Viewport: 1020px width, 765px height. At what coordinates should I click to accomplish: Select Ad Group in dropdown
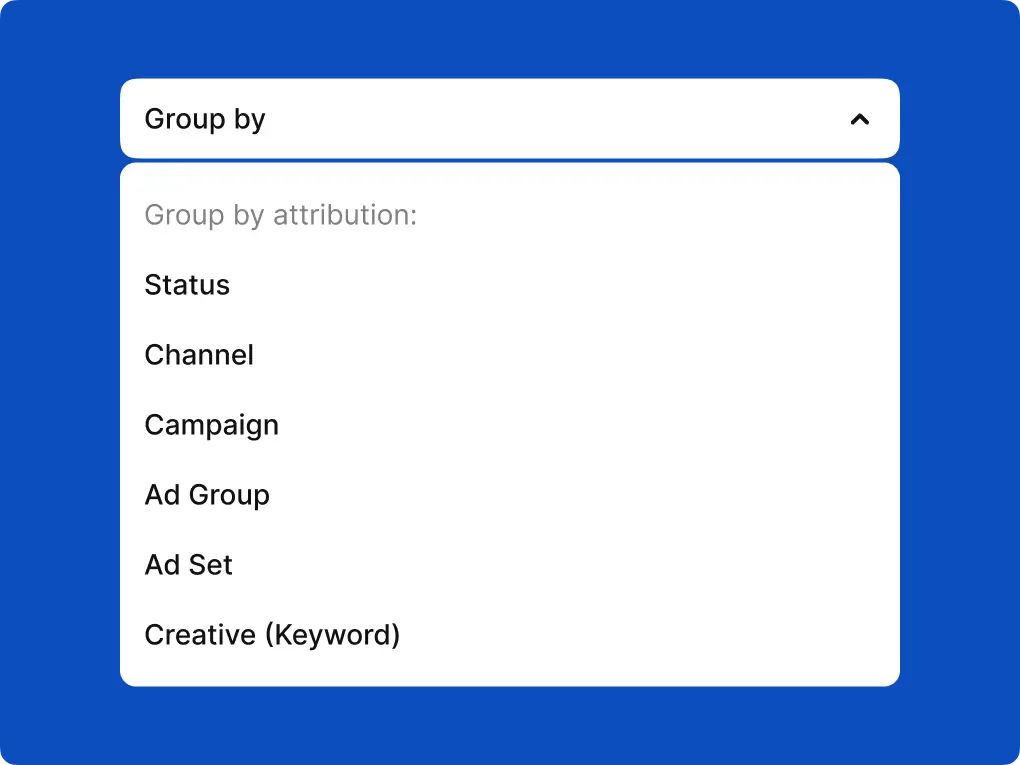207,496
